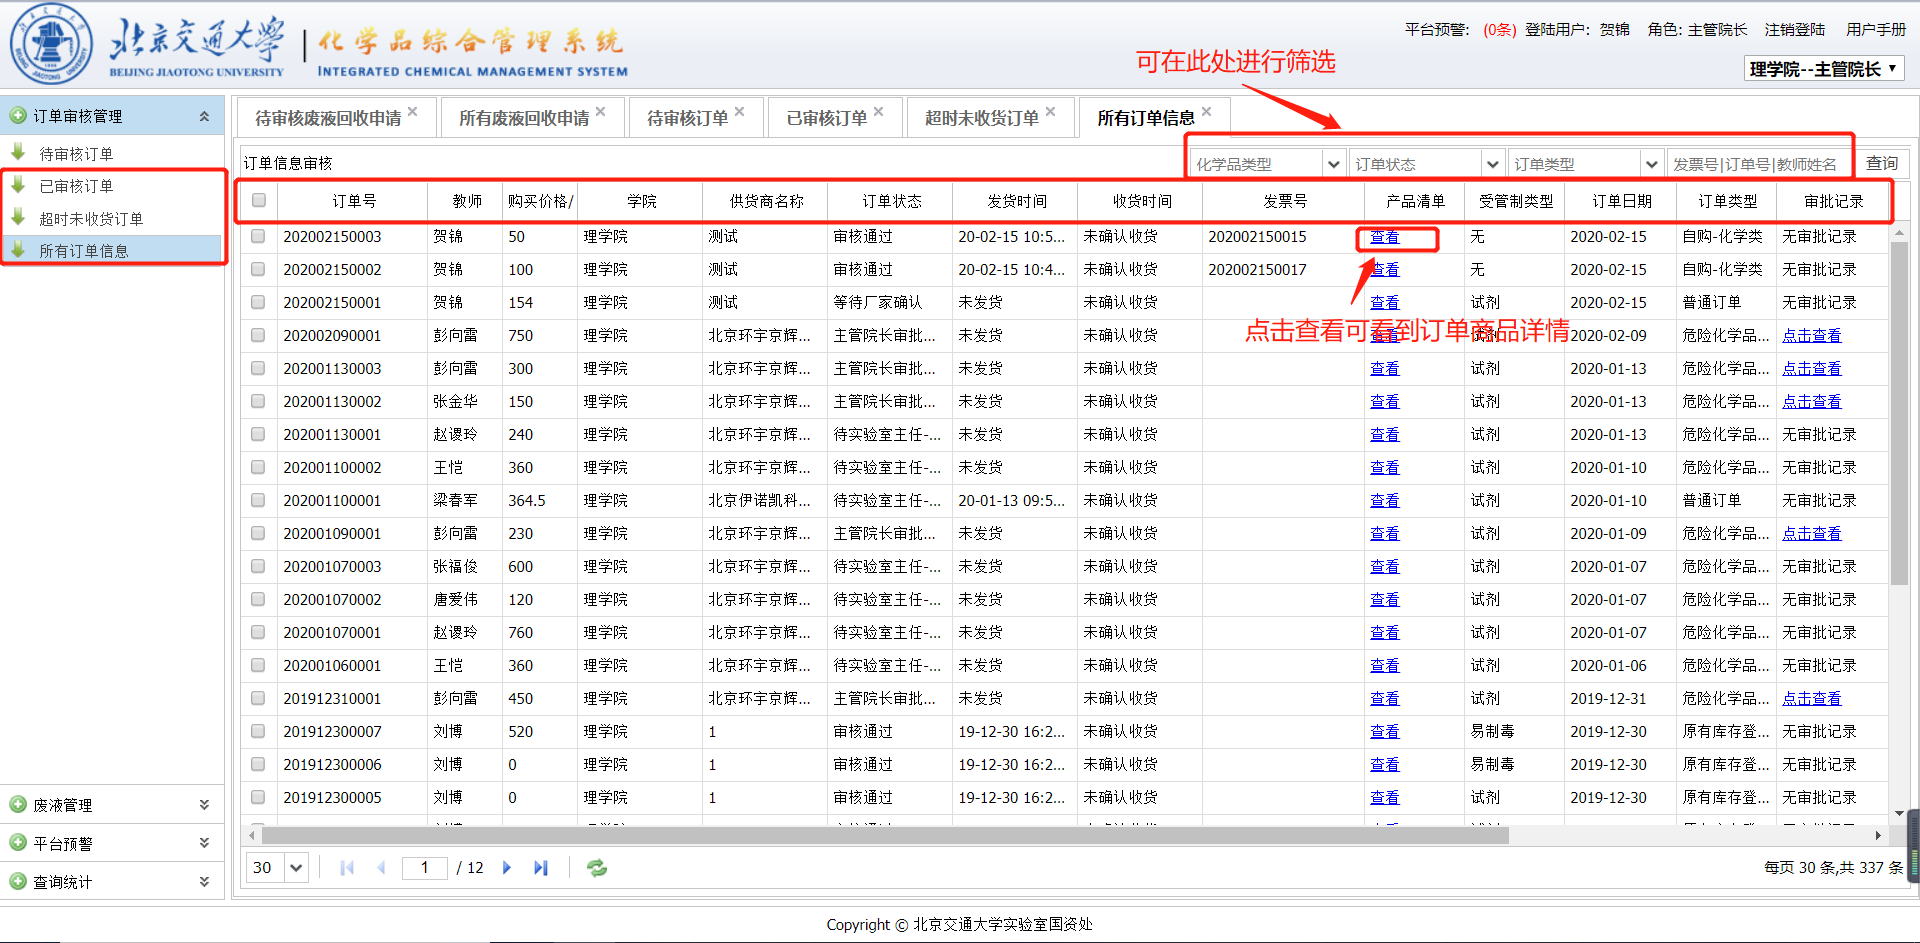This screenshot has height=943, width=1920.
Task: Close the 待审核订单 tab with its X icon
Action: (739, 112)
